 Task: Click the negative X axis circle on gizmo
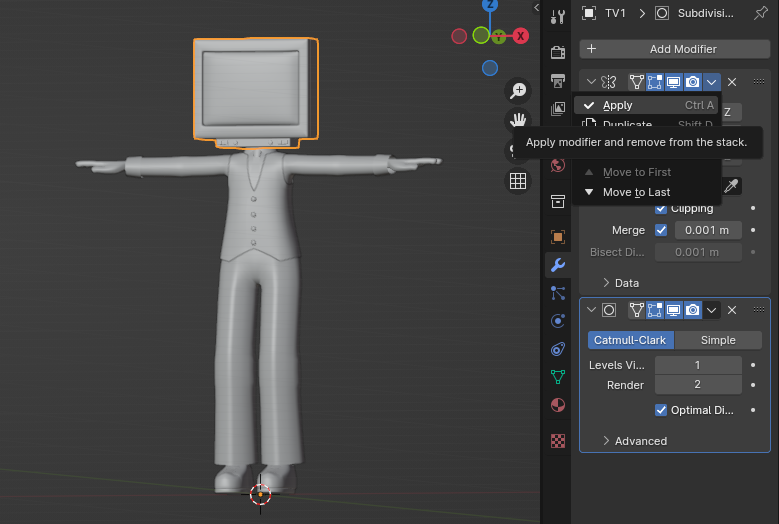[x=459, y=36]
